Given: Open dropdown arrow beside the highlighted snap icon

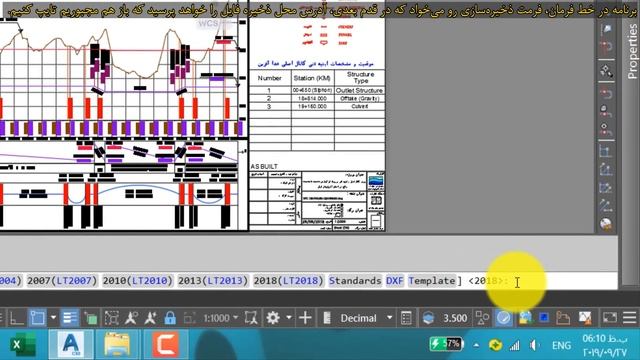Looking at the screenshot, I should [53, 318].
